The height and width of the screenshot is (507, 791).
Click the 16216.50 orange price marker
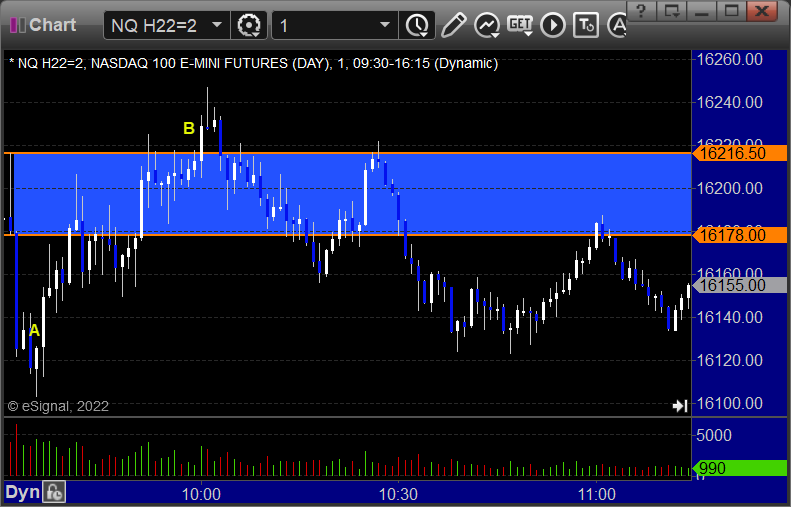tap(739, 153)
